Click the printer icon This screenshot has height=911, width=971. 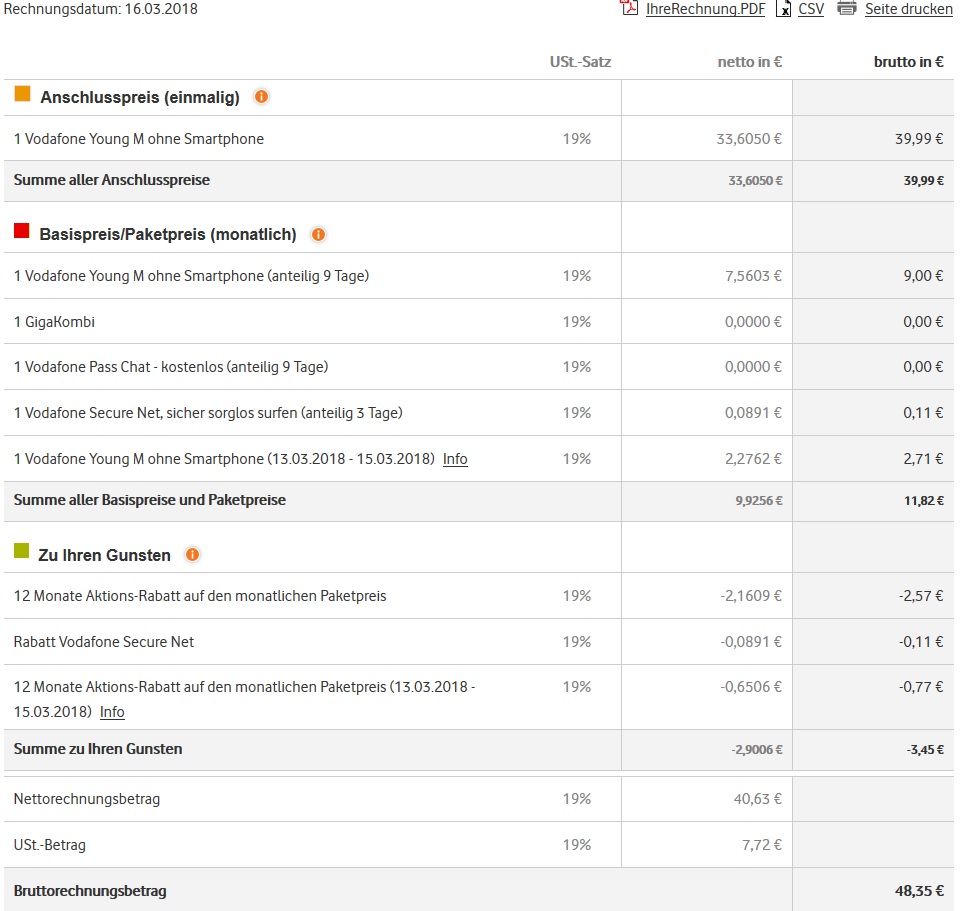coord(847,8)
